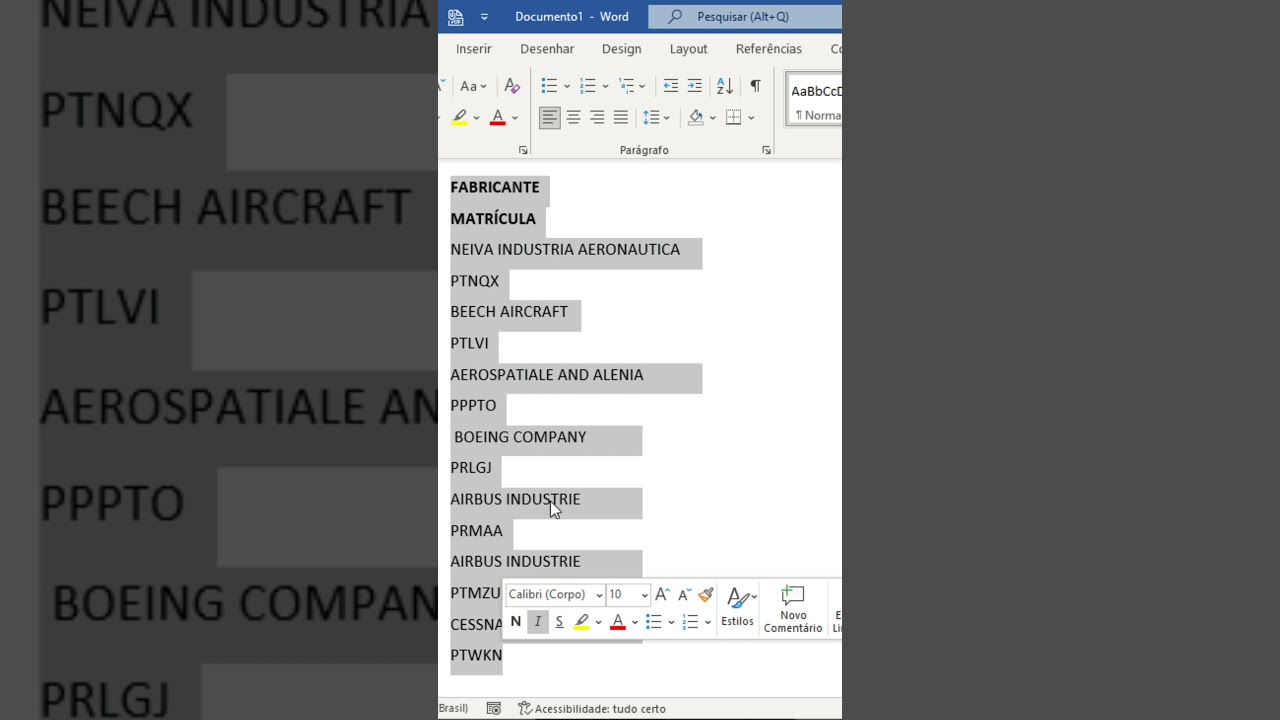Expand mini toolbar bullets dropdown arrow
1280x720 pixels.
pos(671,622)
